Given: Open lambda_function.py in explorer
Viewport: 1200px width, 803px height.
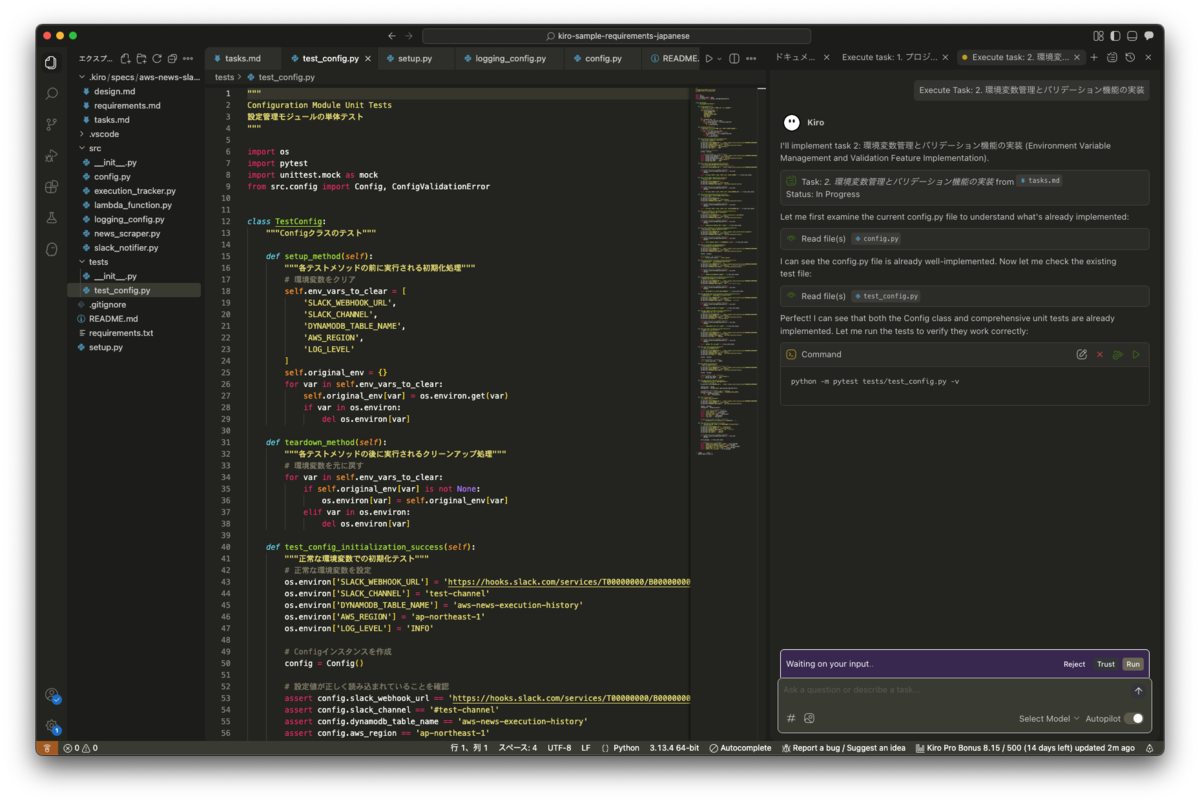Looking at the screenshot, I should tap(133, 205).
